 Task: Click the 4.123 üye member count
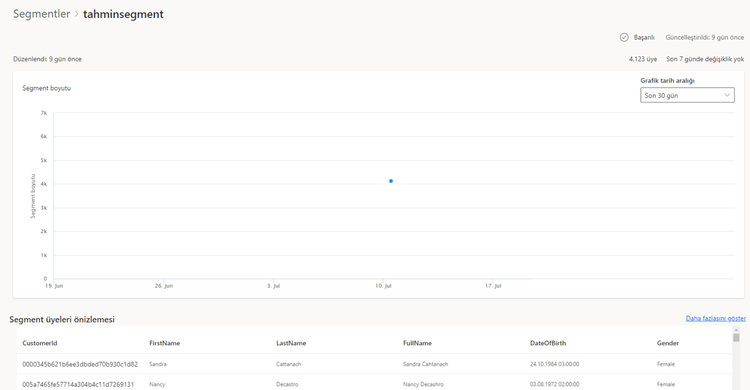[643, 59]
